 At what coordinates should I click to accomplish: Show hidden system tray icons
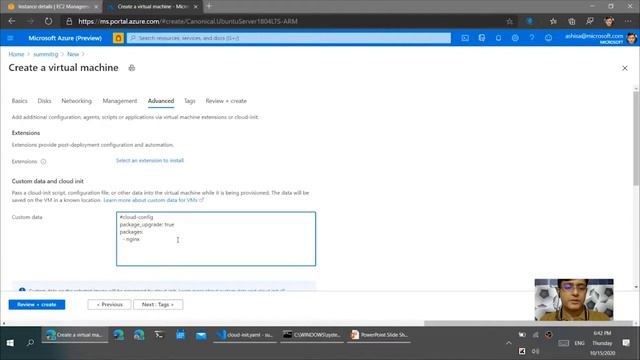[x=509, y=343]
